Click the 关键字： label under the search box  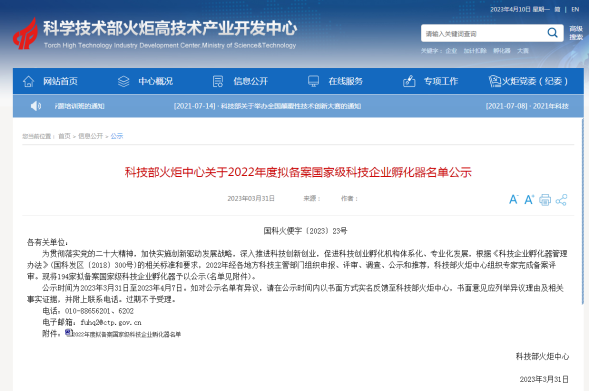coord(432,51)
